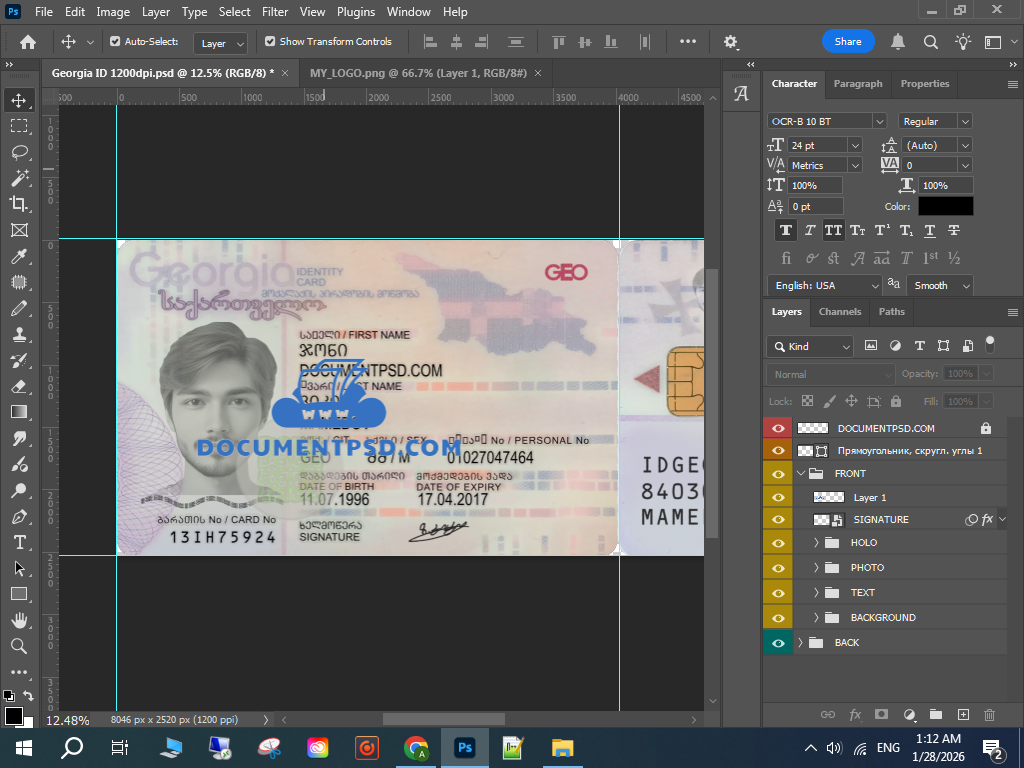Click the delete layer trash icon
Image resolution: width=1024 pixels, height=768 pixels.
(990, 715)
